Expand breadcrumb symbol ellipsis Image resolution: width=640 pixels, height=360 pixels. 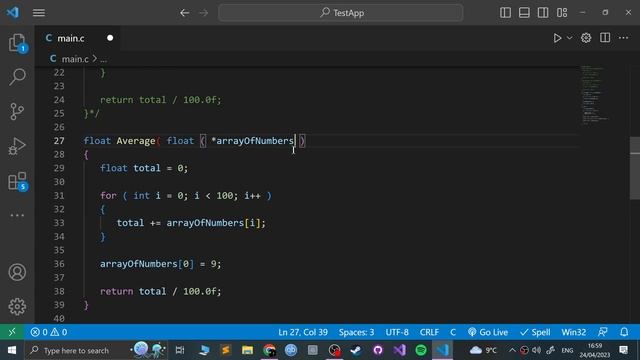click(x=103, y=60)
